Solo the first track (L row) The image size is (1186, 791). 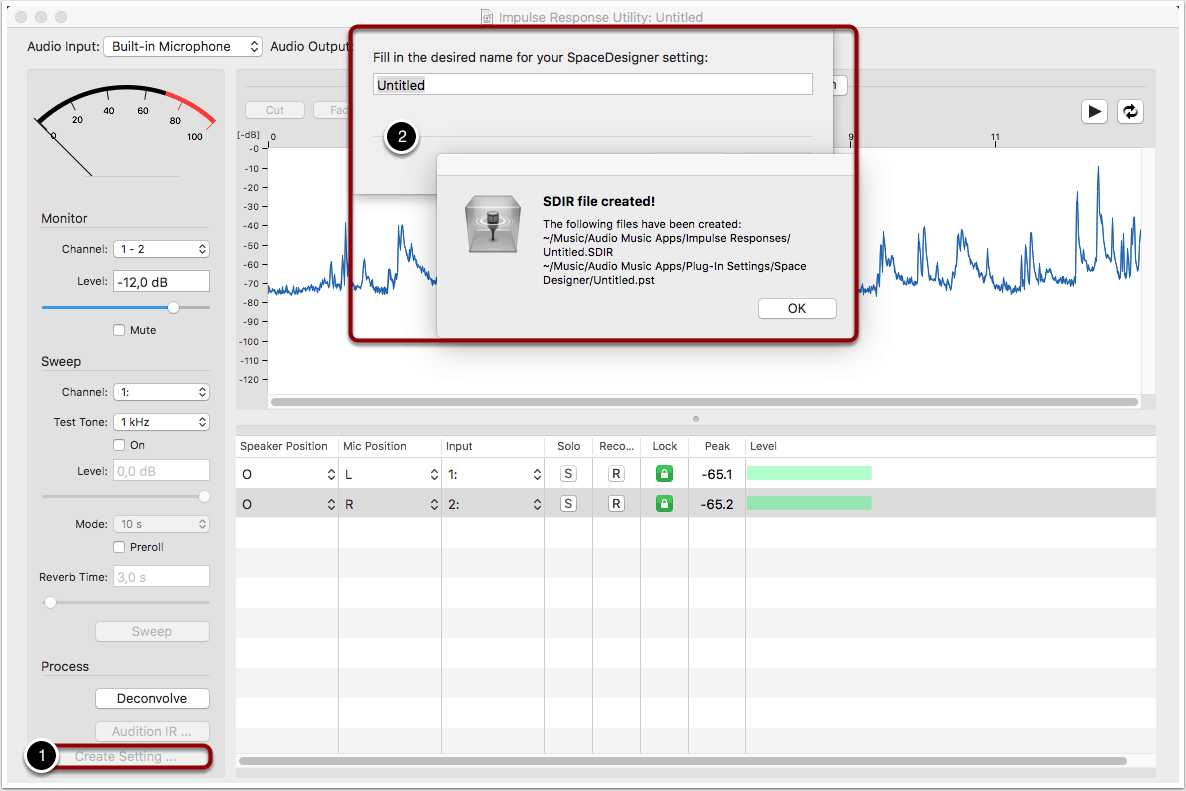pos(568,473)
